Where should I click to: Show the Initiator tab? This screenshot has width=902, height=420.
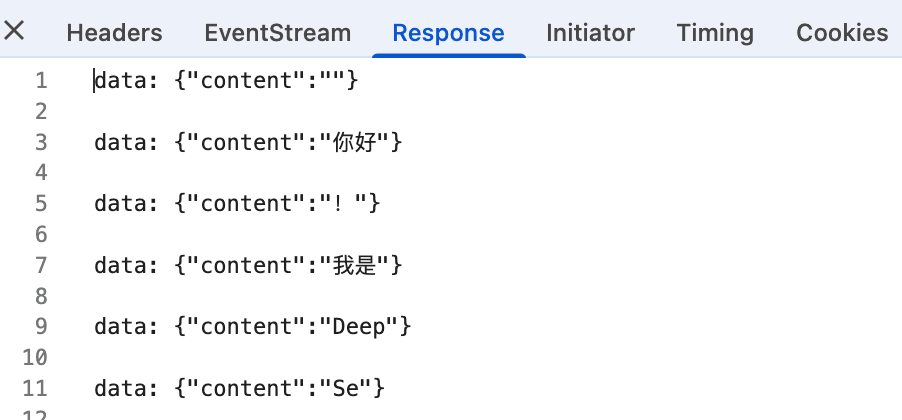[590, 33]
